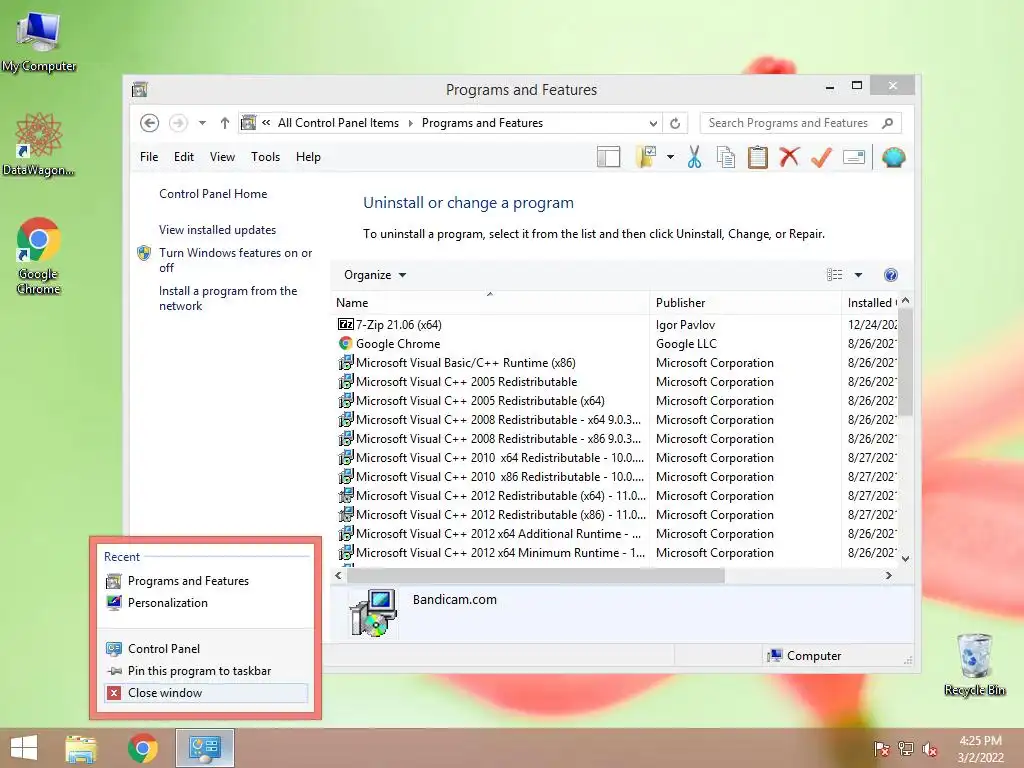Click the red X Delete toolbar icon
The width and height of the screenshot is (1024, 768).
[789, 157]
